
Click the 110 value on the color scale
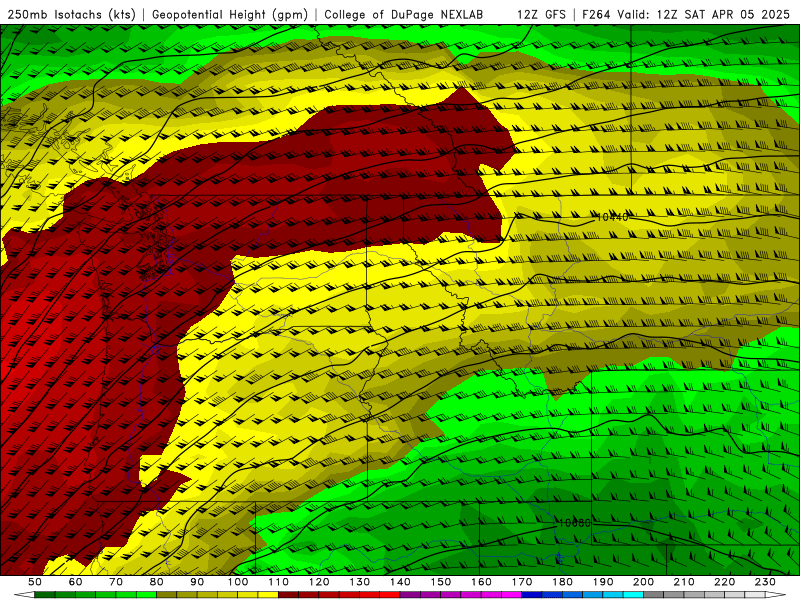279,582
